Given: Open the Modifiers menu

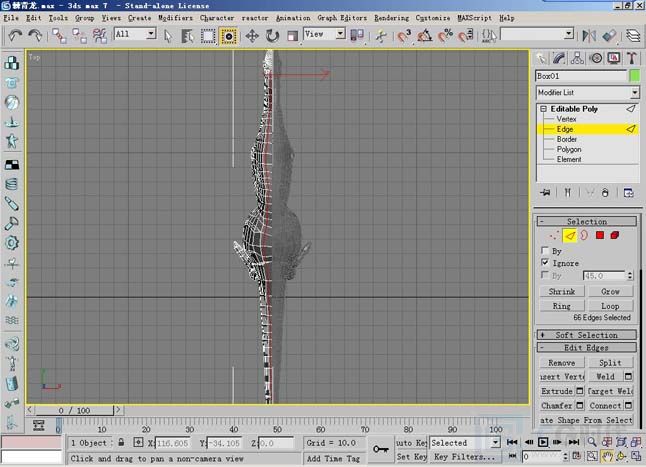Looking at the screenshot, I should [x=176, y=18].
